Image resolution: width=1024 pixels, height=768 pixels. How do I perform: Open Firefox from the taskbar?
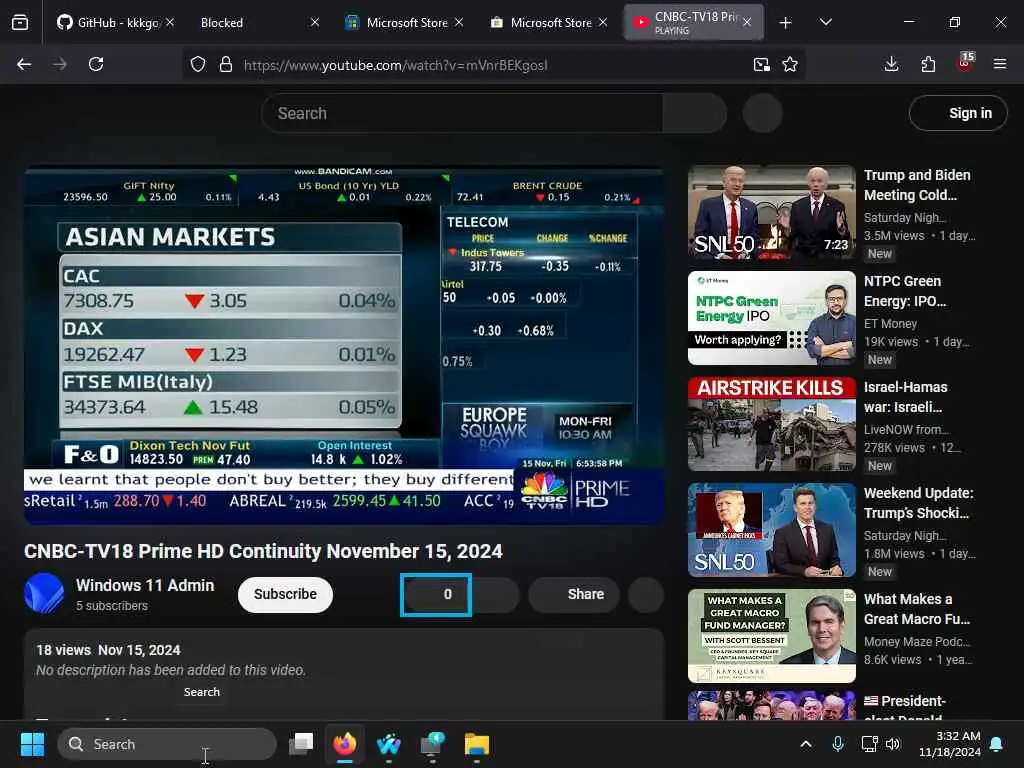345,744
